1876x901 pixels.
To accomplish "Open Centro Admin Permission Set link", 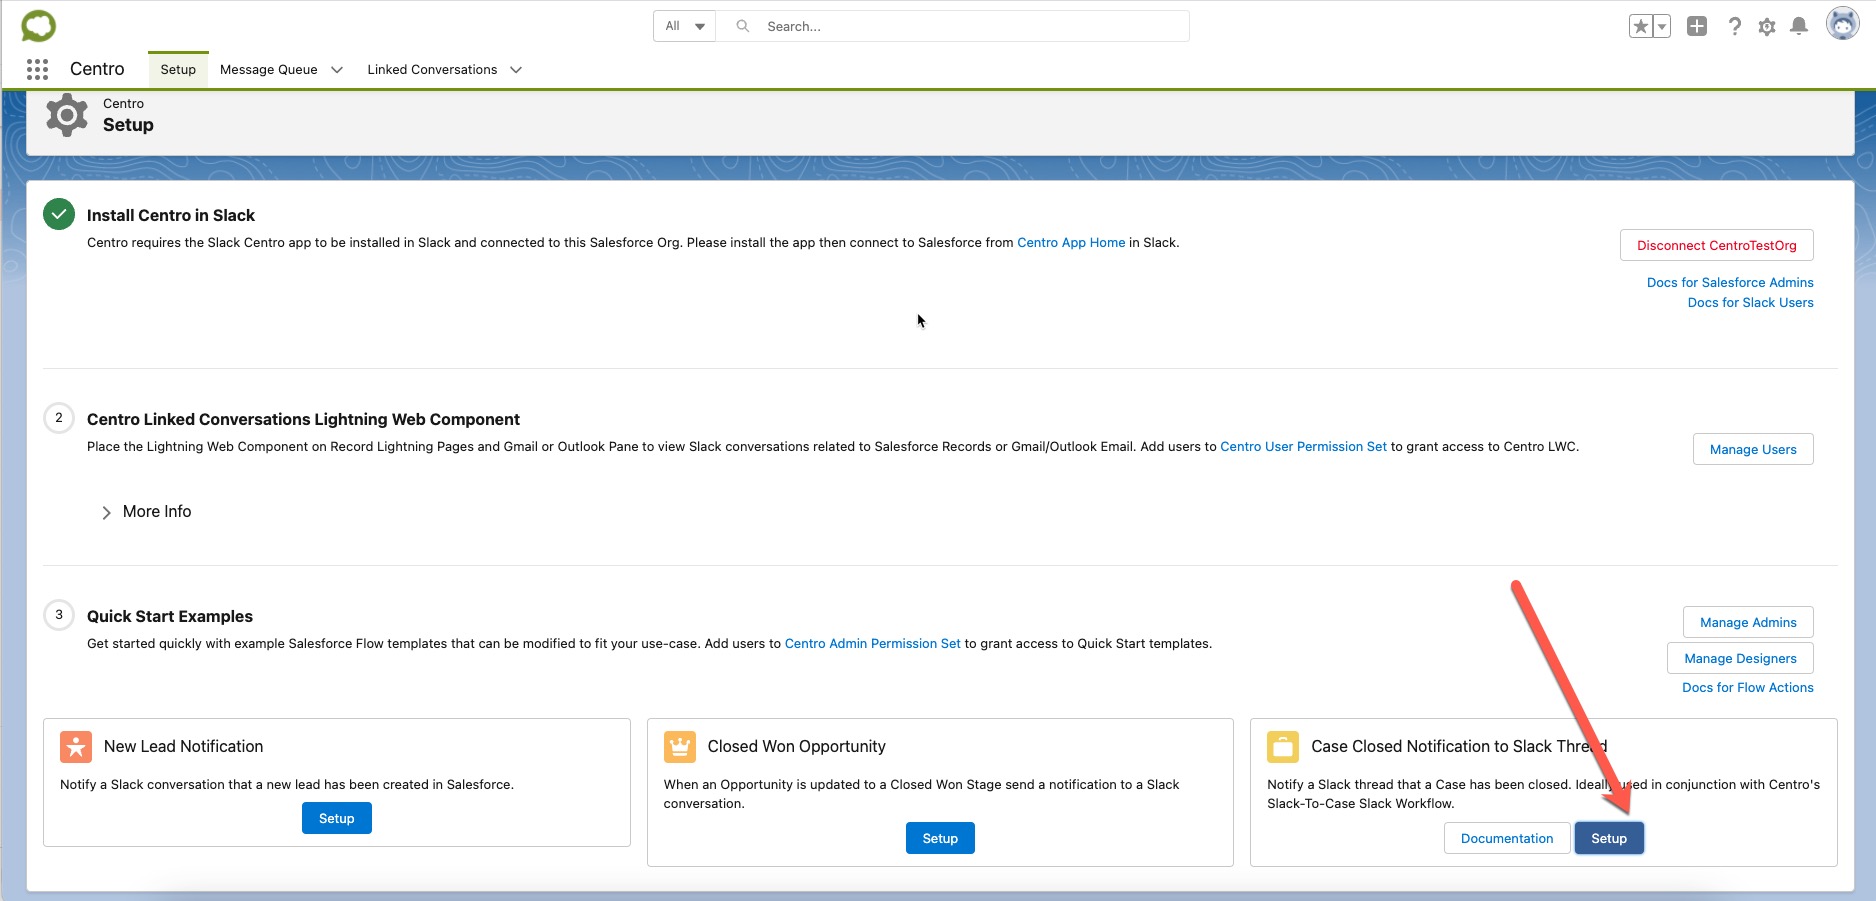I will point(872,644).
